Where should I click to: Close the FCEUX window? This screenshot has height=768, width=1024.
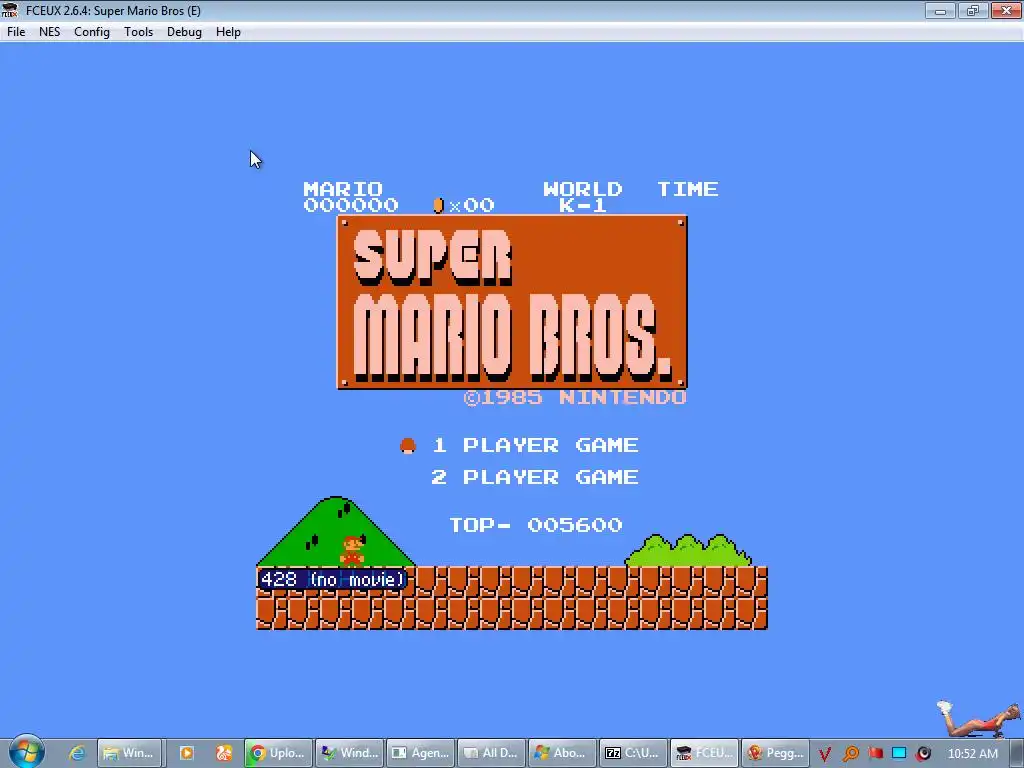click(x=1006, y=10)
